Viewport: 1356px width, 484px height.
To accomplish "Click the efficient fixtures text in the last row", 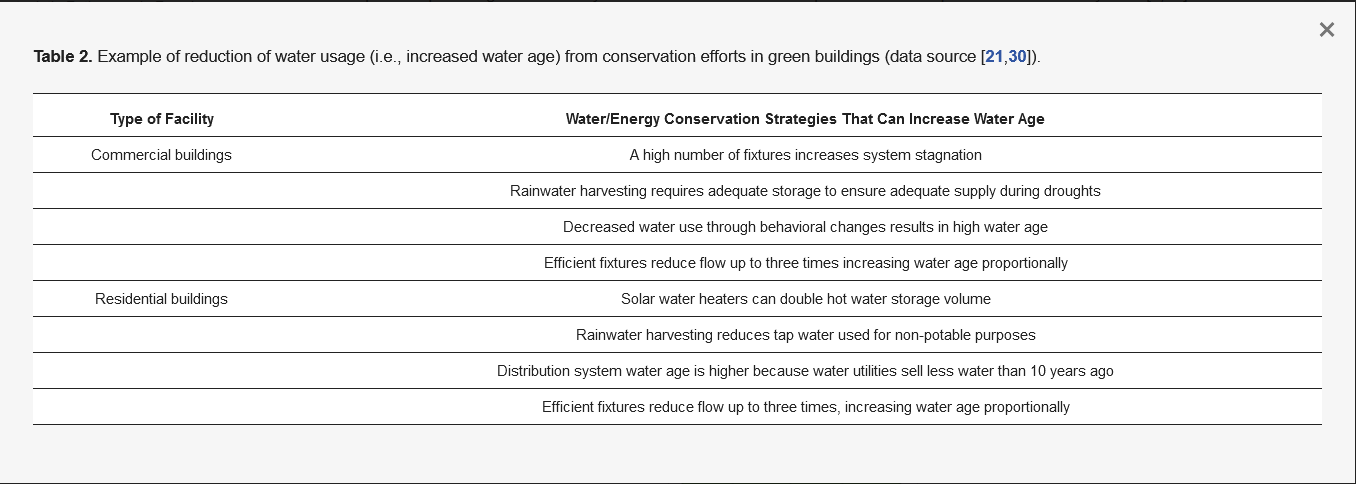I will click(x=805, y=407).
